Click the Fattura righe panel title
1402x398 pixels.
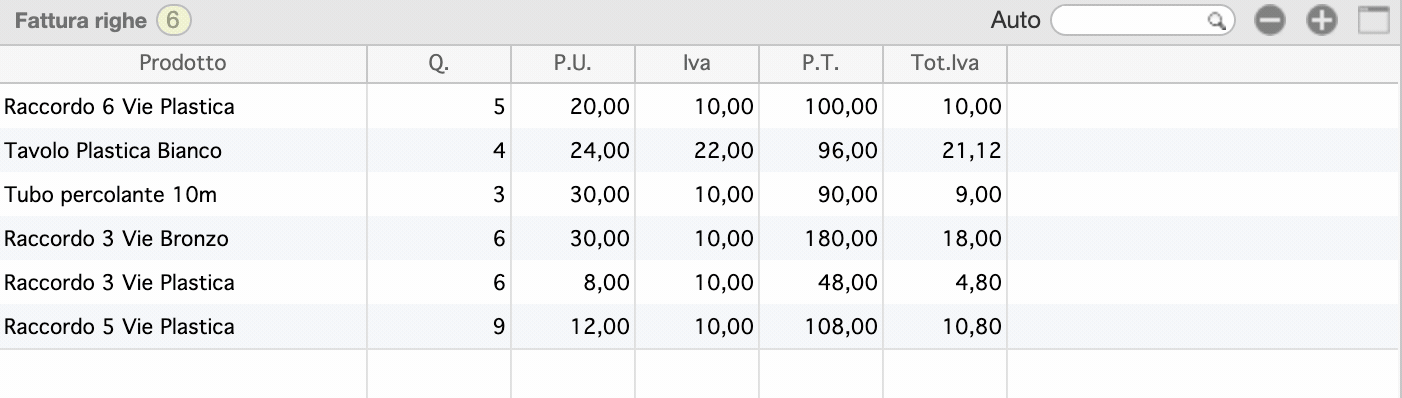click(80, 20)
